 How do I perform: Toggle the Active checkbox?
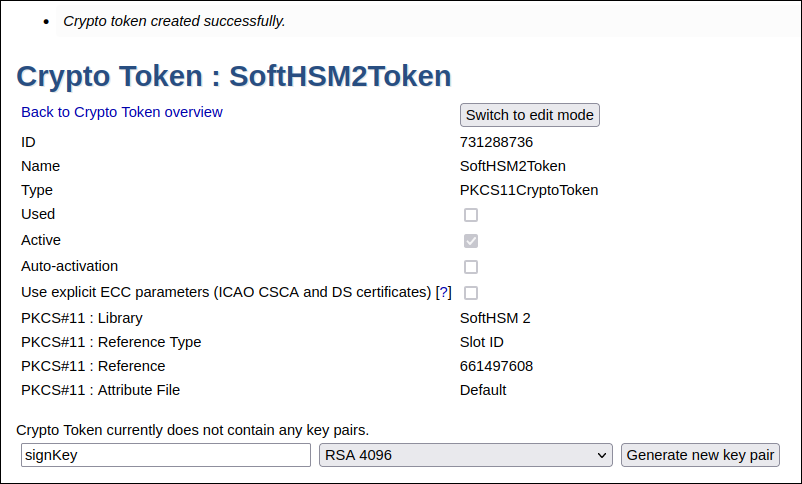coord(471,241)
